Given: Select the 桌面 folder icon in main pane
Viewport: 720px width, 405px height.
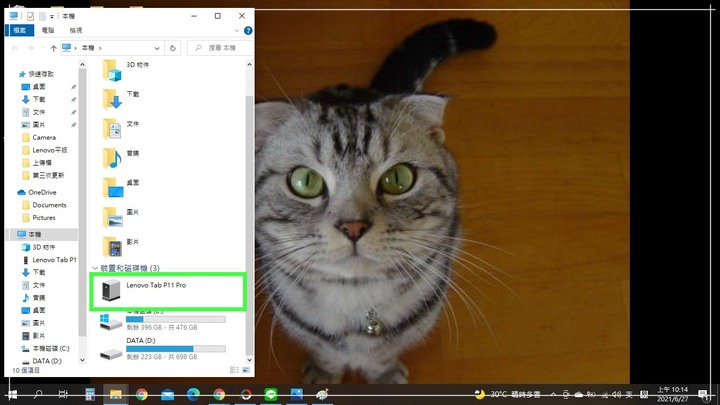Looking at the screenshot, I should [112, 187].
